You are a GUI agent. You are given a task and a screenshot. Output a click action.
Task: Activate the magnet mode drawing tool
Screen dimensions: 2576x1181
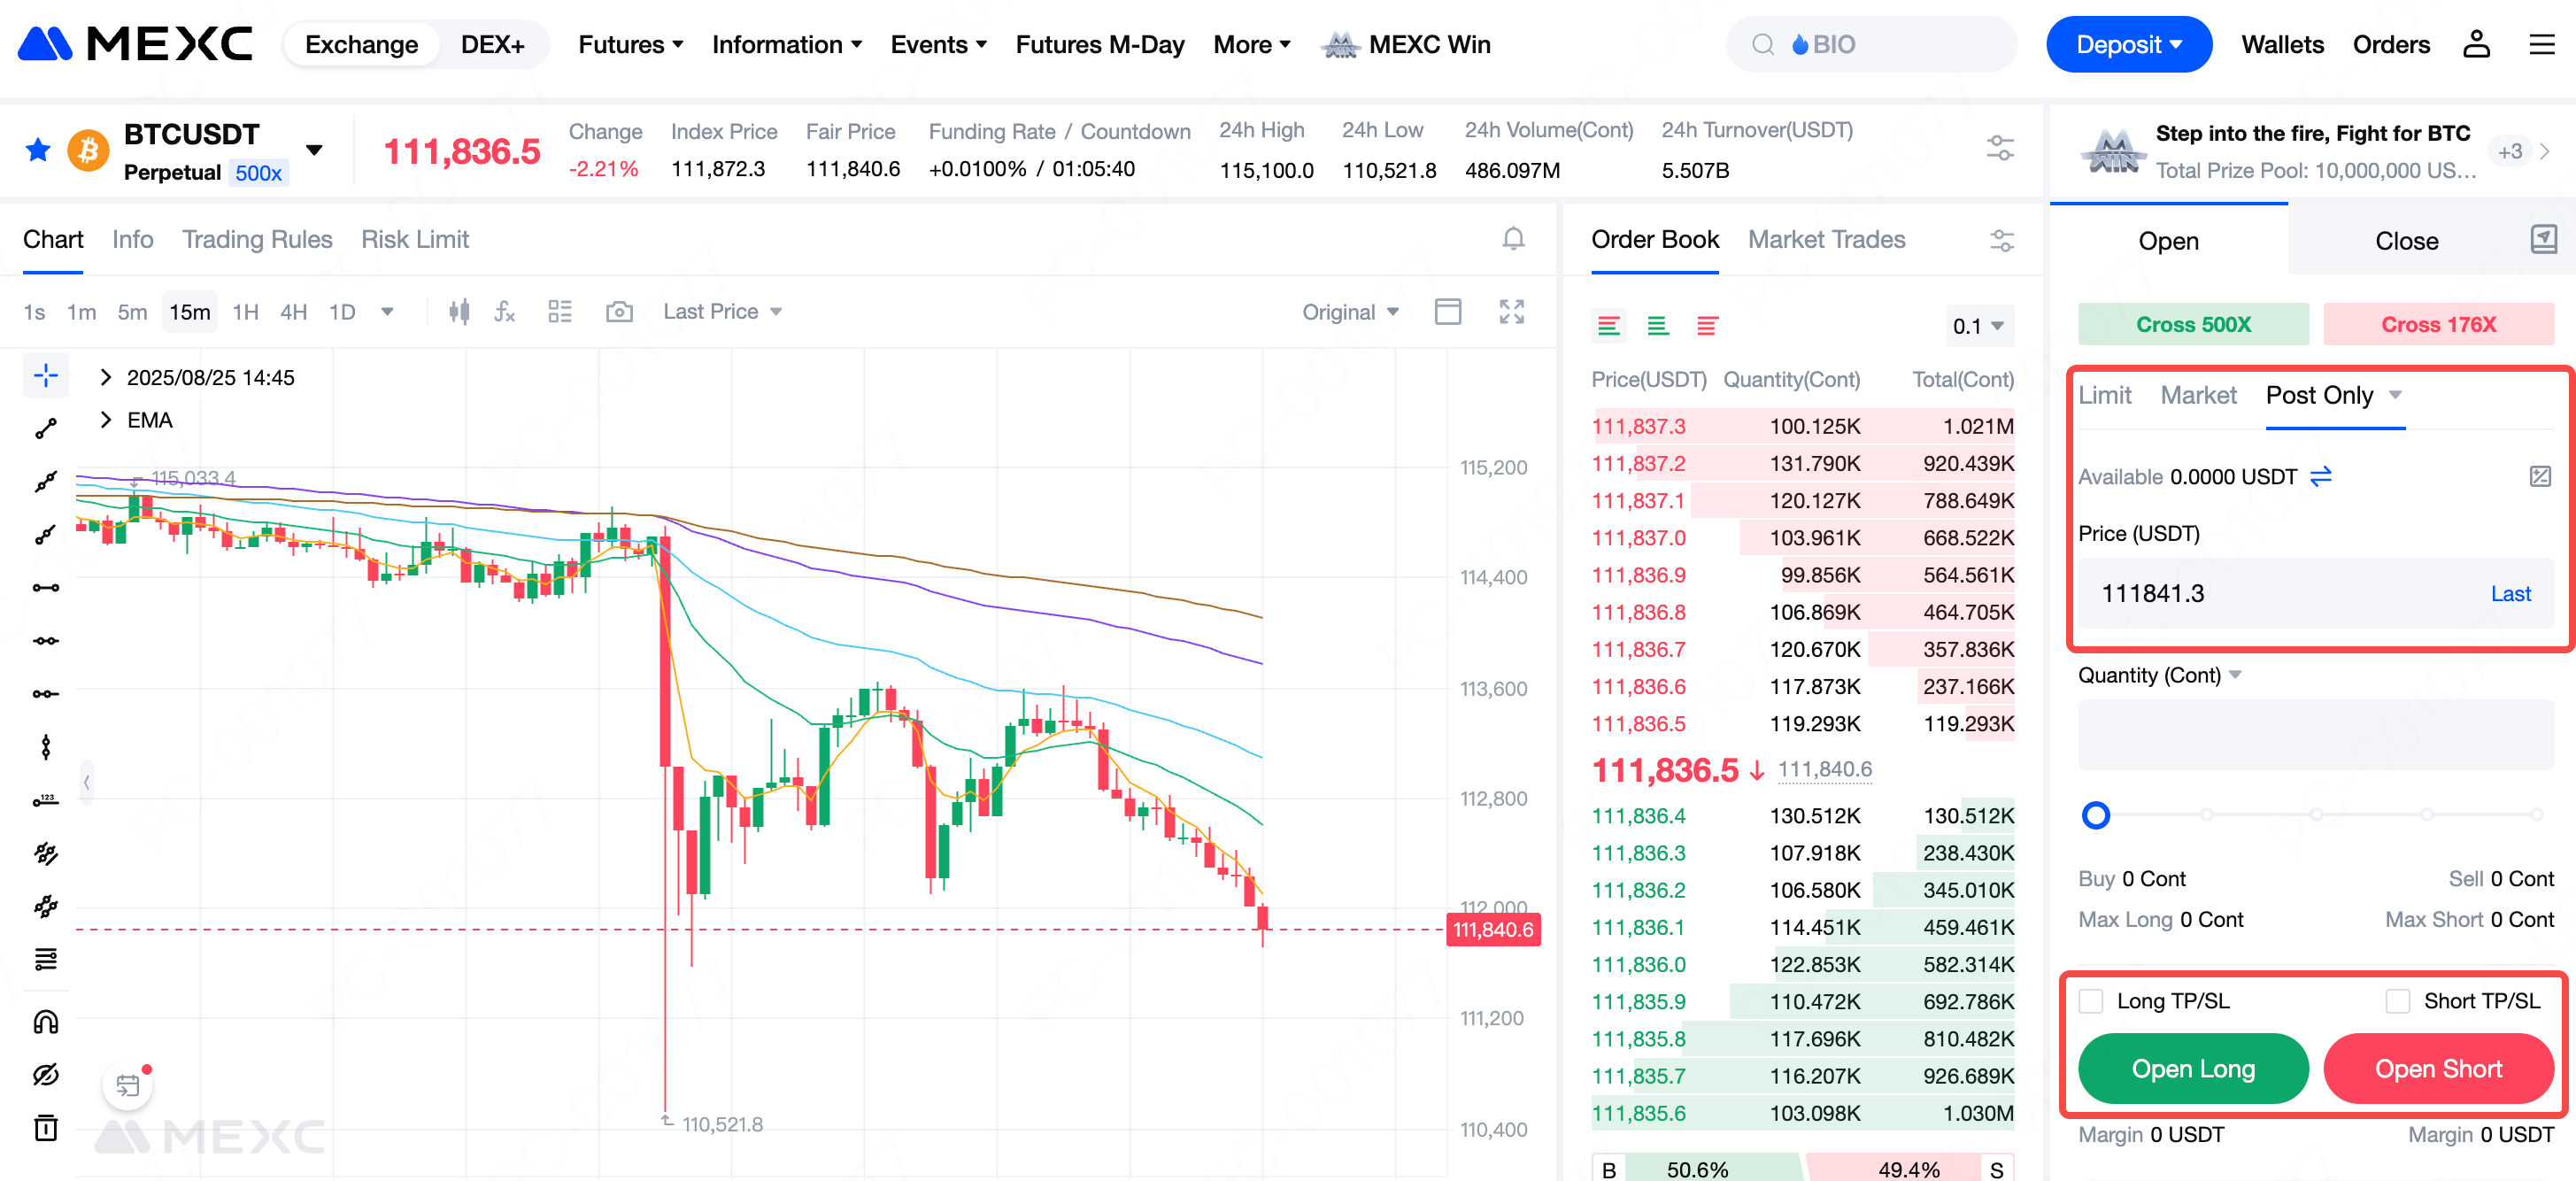coord(46,1021)
